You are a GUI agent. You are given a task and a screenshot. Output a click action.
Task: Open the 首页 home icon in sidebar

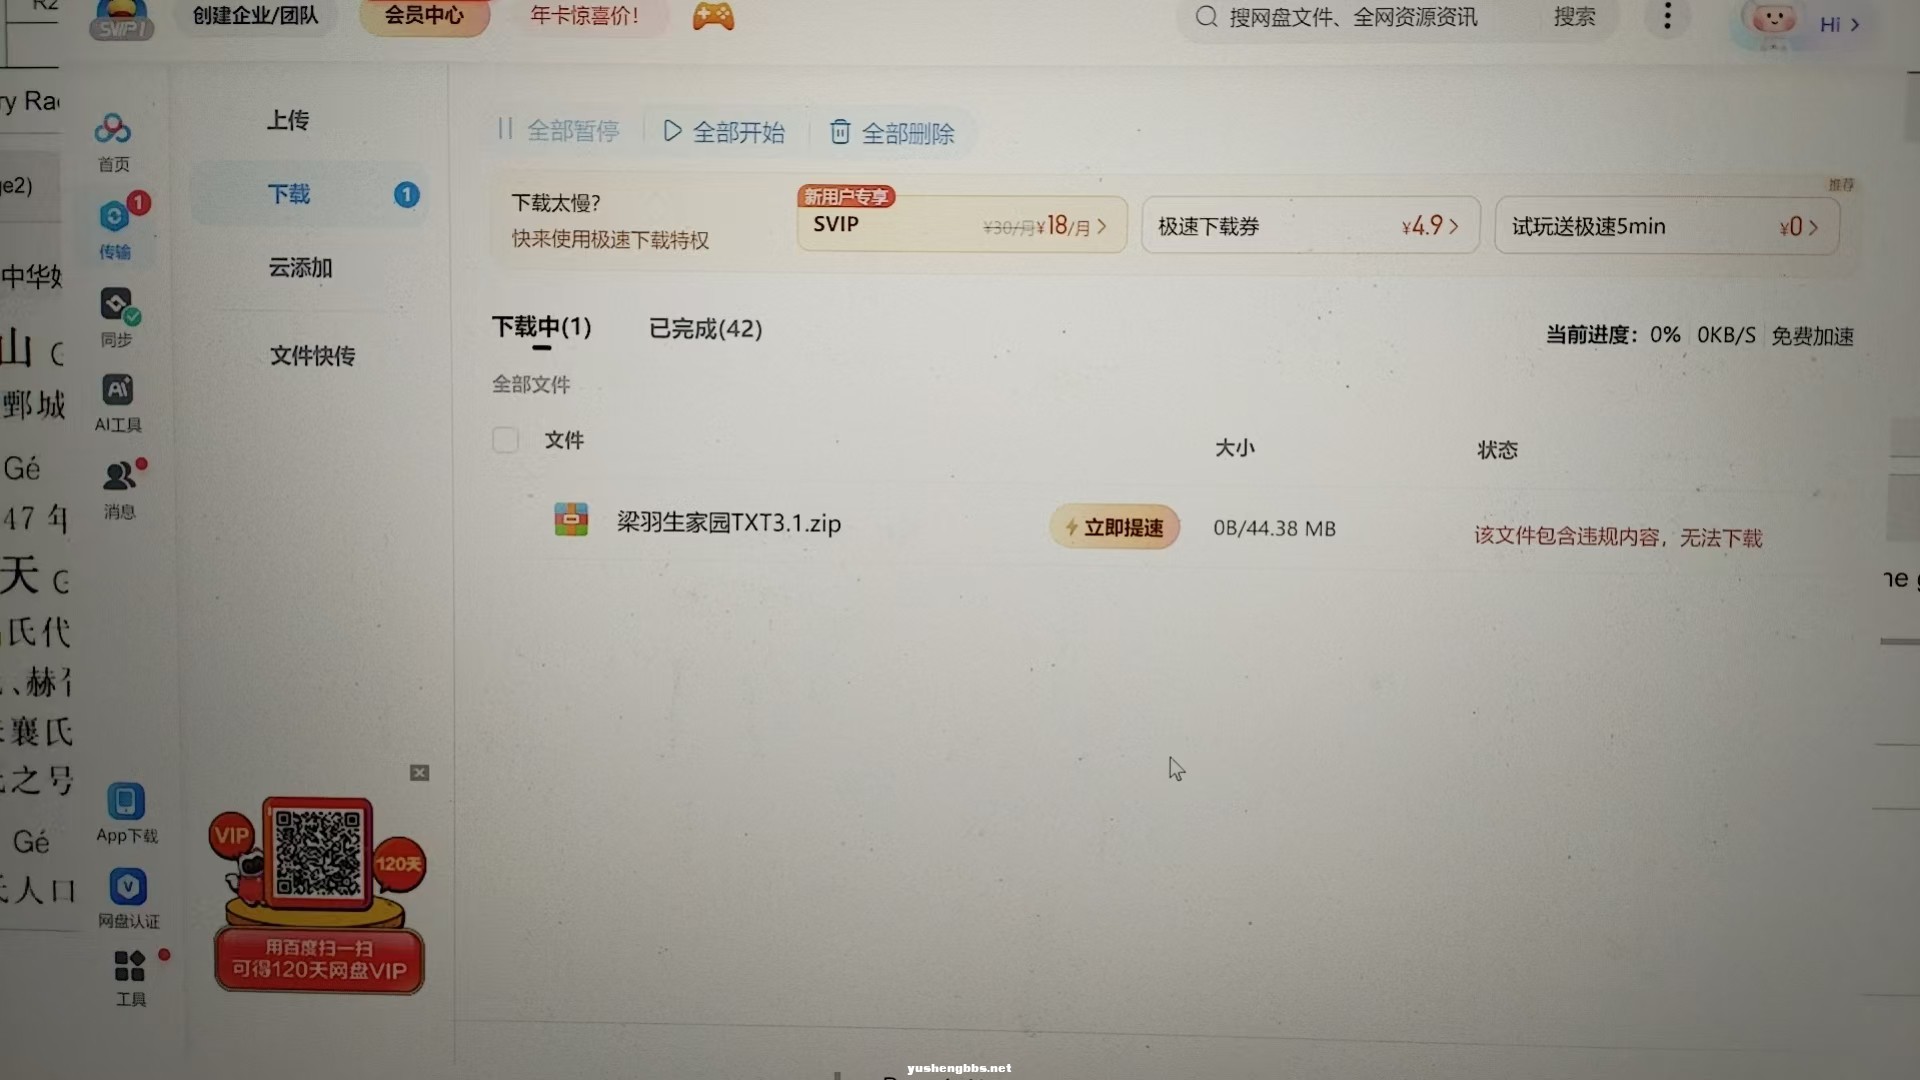(113, 129)
